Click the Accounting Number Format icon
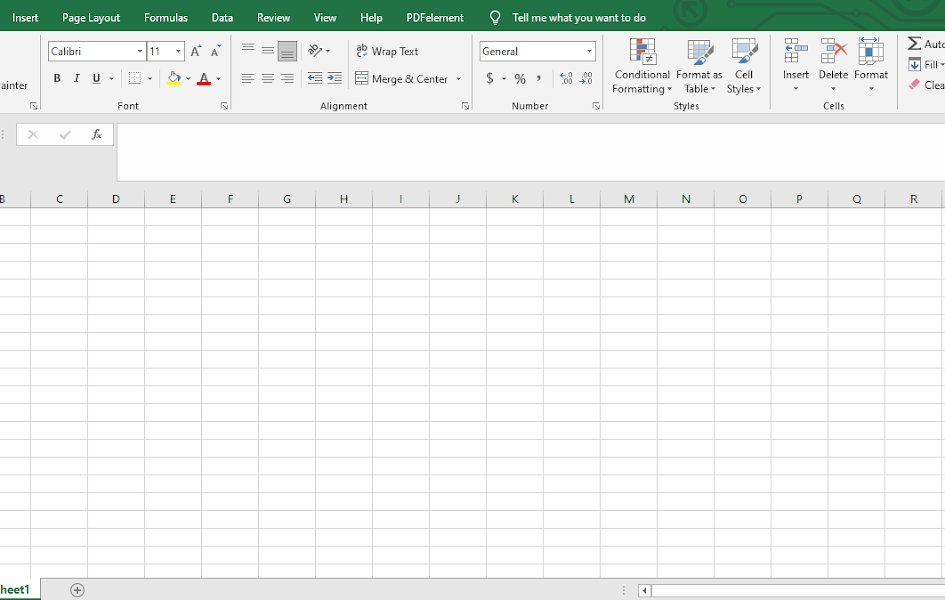945x600 pixels. pyautogui.click(x=488, y=78)
